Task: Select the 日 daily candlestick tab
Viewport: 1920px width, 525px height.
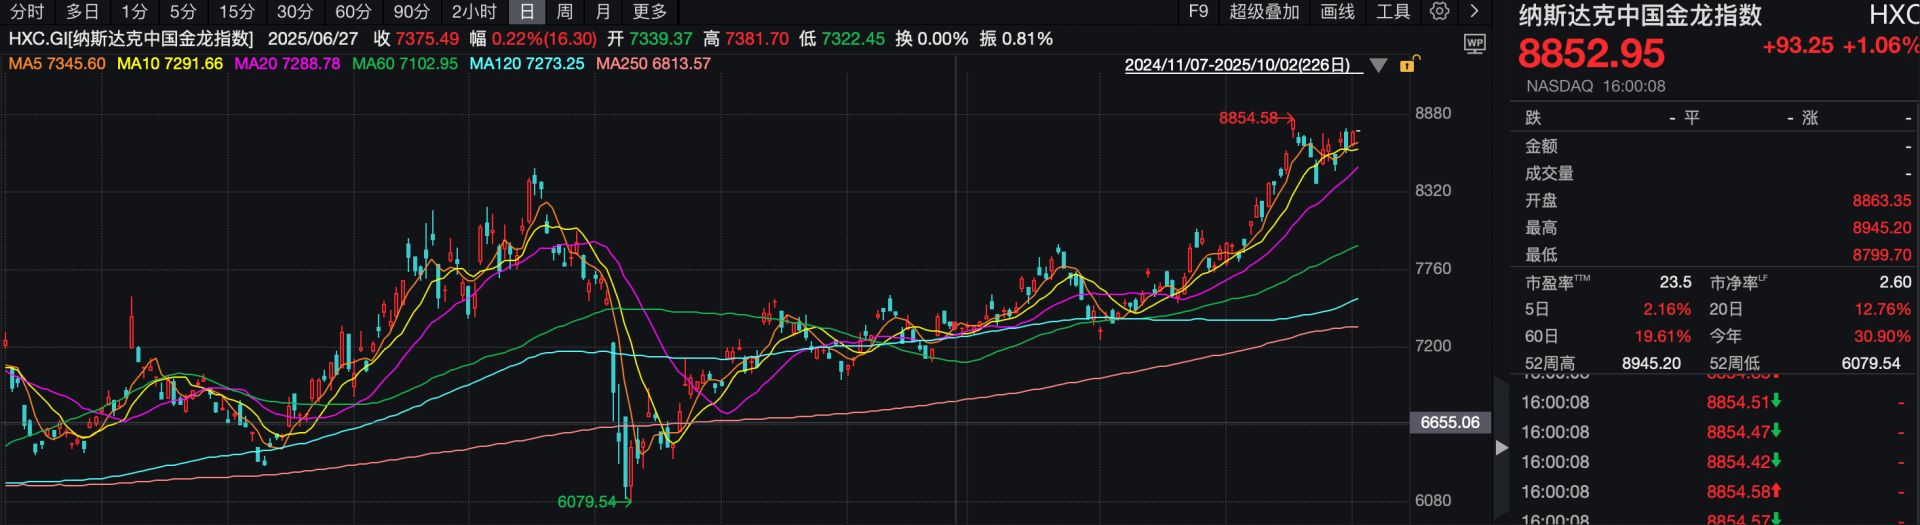Action: 527,12
